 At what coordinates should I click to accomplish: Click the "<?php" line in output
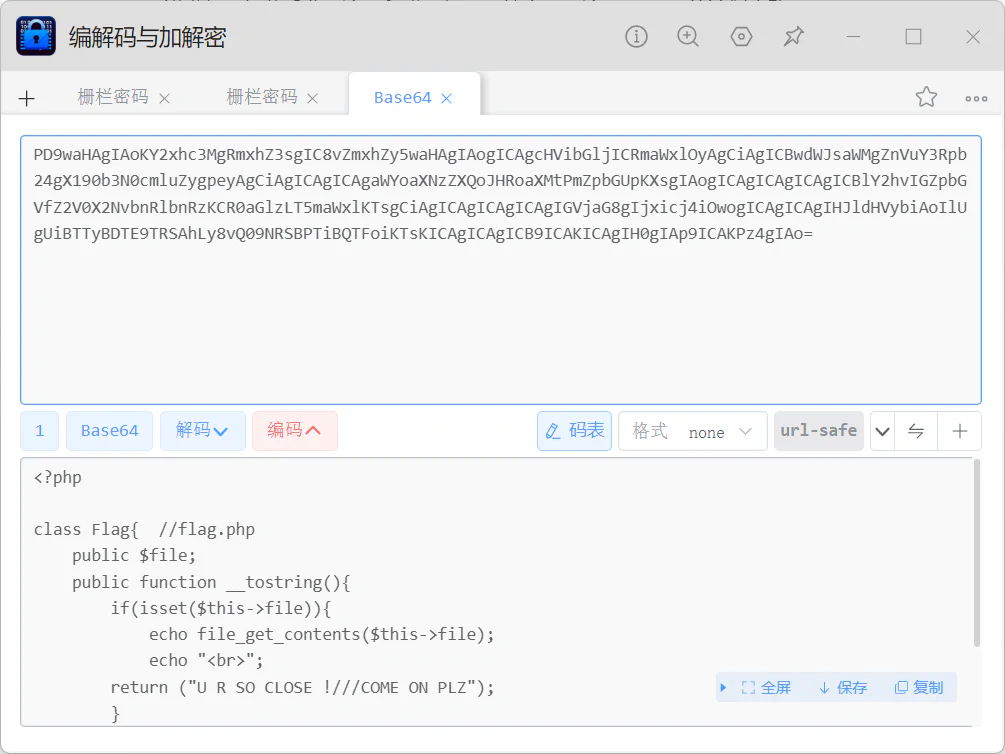click(x=58, y=478)
